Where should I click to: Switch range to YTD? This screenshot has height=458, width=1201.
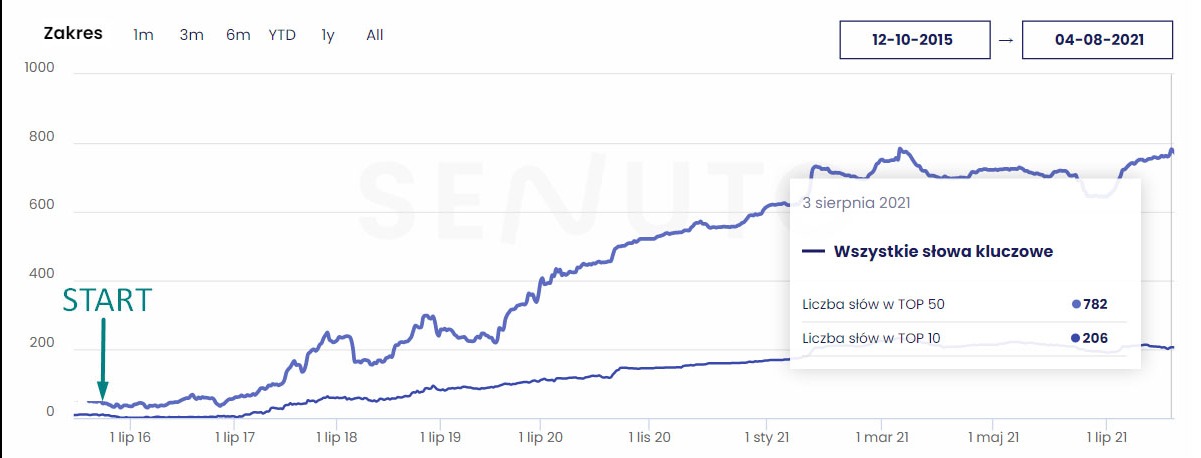[x=282, y=35]
